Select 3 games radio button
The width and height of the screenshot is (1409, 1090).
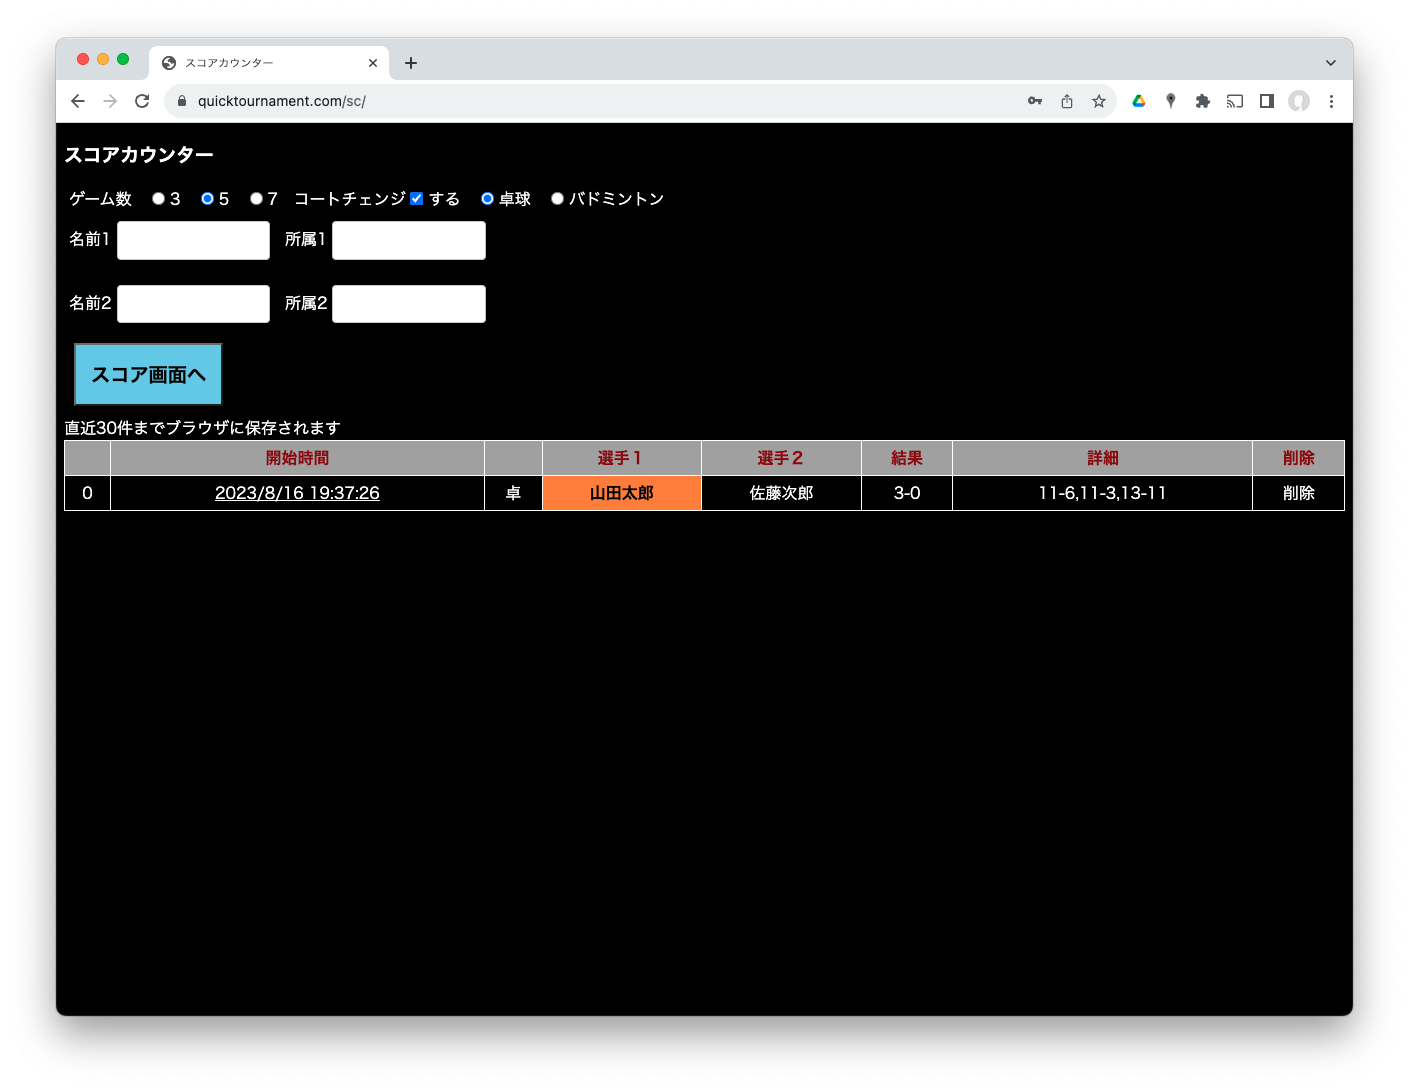pyautogui.click(x=158, y=199)
